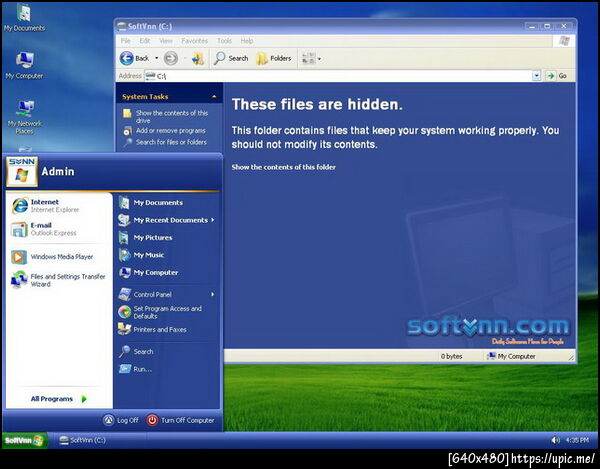Open the Views dropdown arrow
This screenshot has width=600, height=469.
(320, 59)
